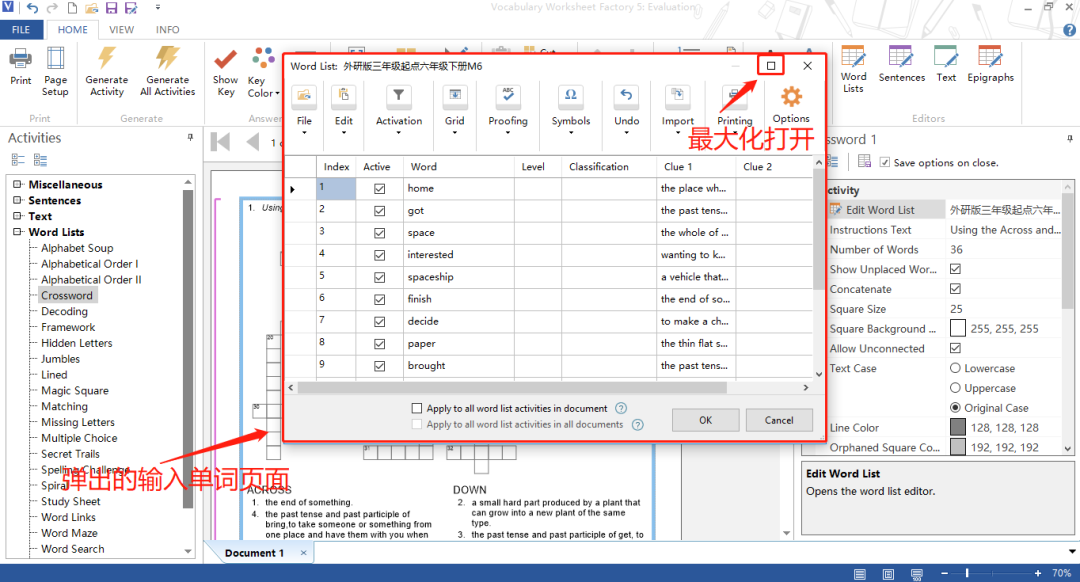Open the FILE ribbon tab

(x=21, y=30)
